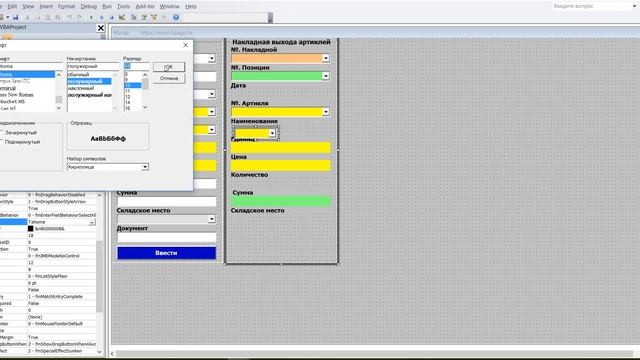Click the Save icon in the toolbar
The height and width of the screenshot is (360, 640).
point(16,18)
